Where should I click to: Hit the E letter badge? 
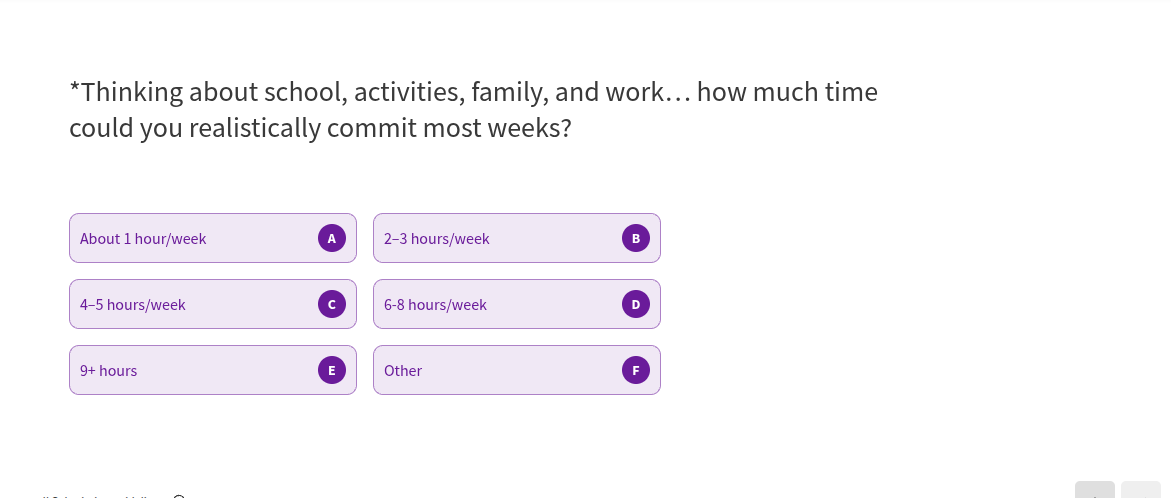(332, 370)
